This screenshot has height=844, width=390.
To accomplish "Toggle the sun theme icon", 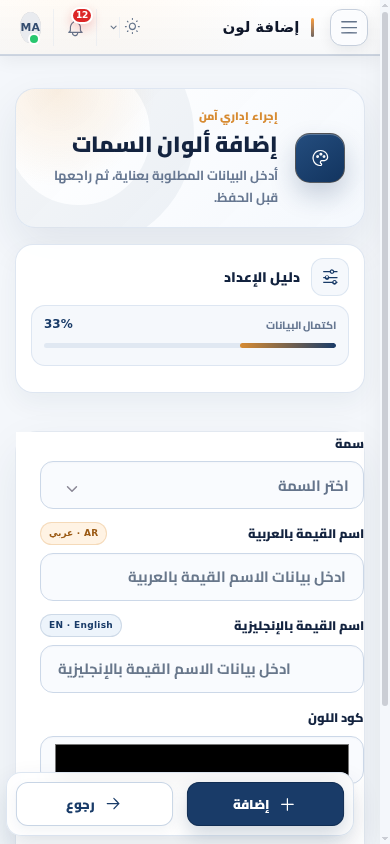I will pos(132,27).
